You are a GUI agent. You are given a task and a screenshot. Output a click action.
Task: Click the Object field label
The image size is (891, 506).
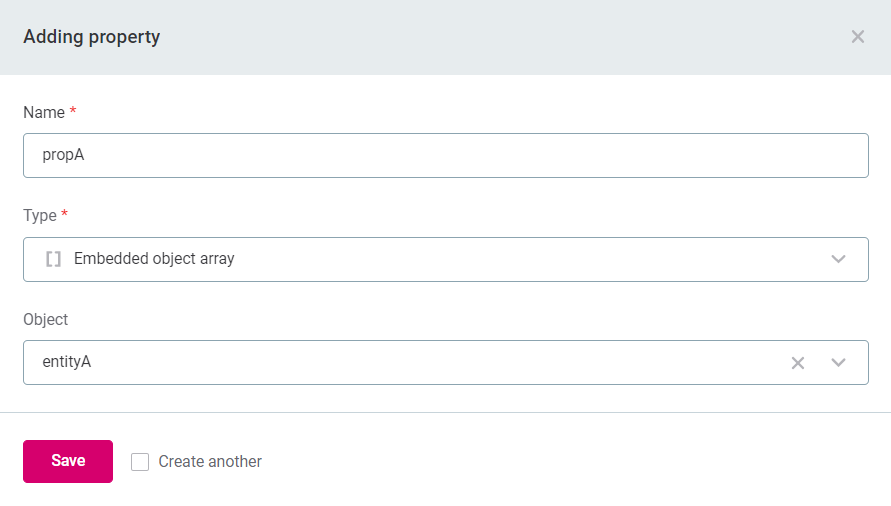pos(46,320)
